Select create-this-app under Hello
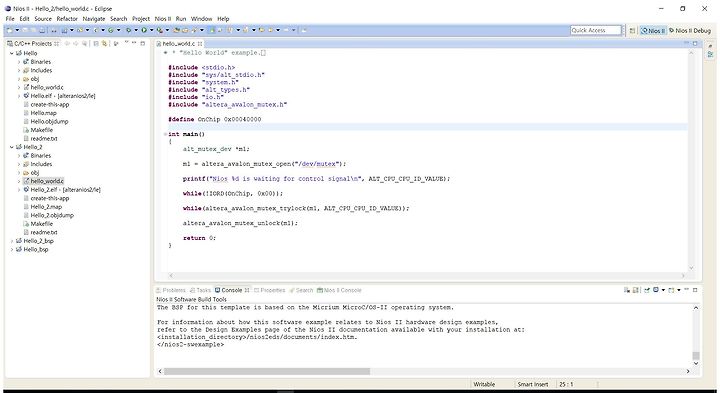720x393 pixels. coord(50,104)
